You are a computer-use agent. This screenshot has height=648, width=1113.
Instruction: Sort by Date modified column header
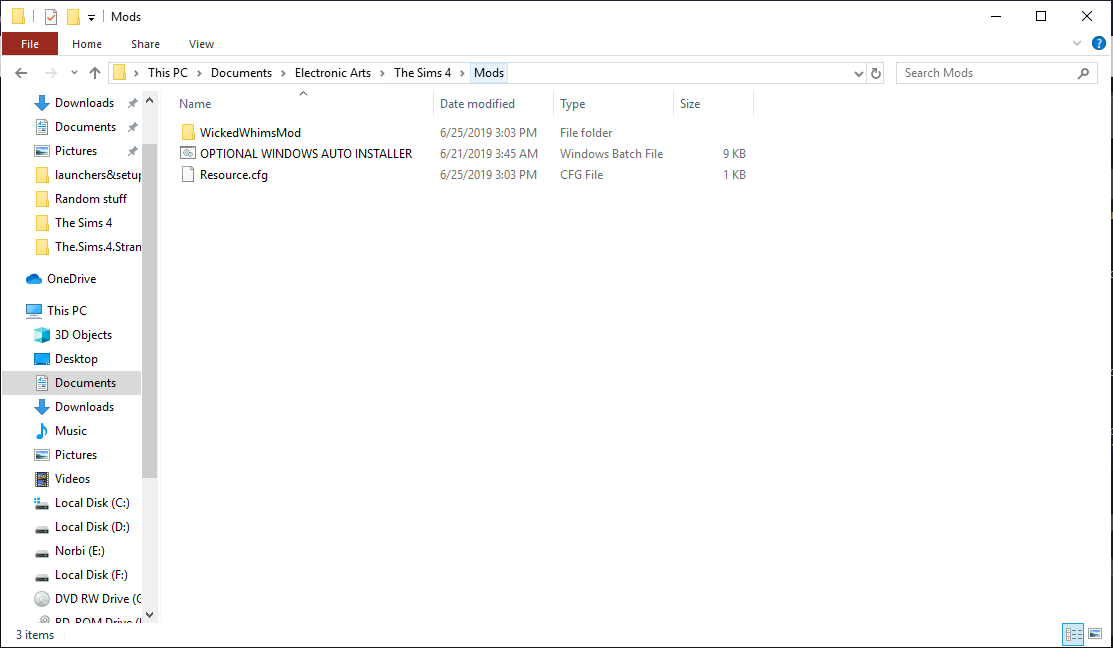(477, 104)
